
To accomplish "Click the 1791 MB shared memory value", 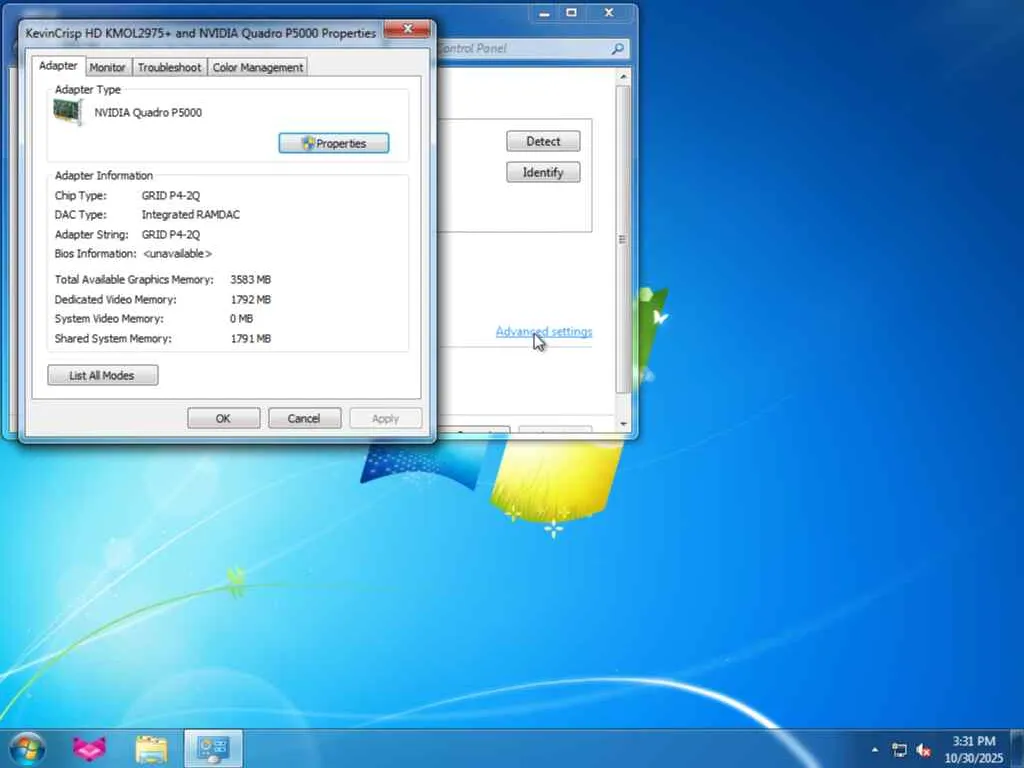I will coord(251,339).
